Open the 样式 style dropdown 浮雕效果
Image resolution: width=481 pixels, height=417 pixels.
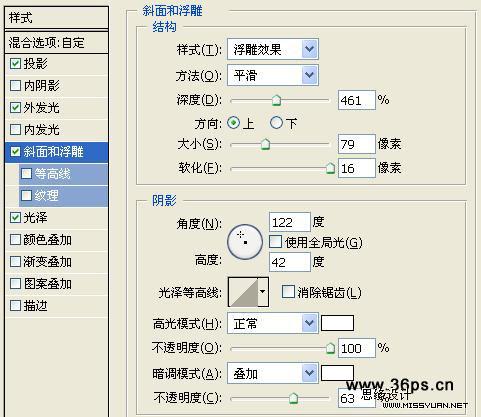[x=273, y=49]
